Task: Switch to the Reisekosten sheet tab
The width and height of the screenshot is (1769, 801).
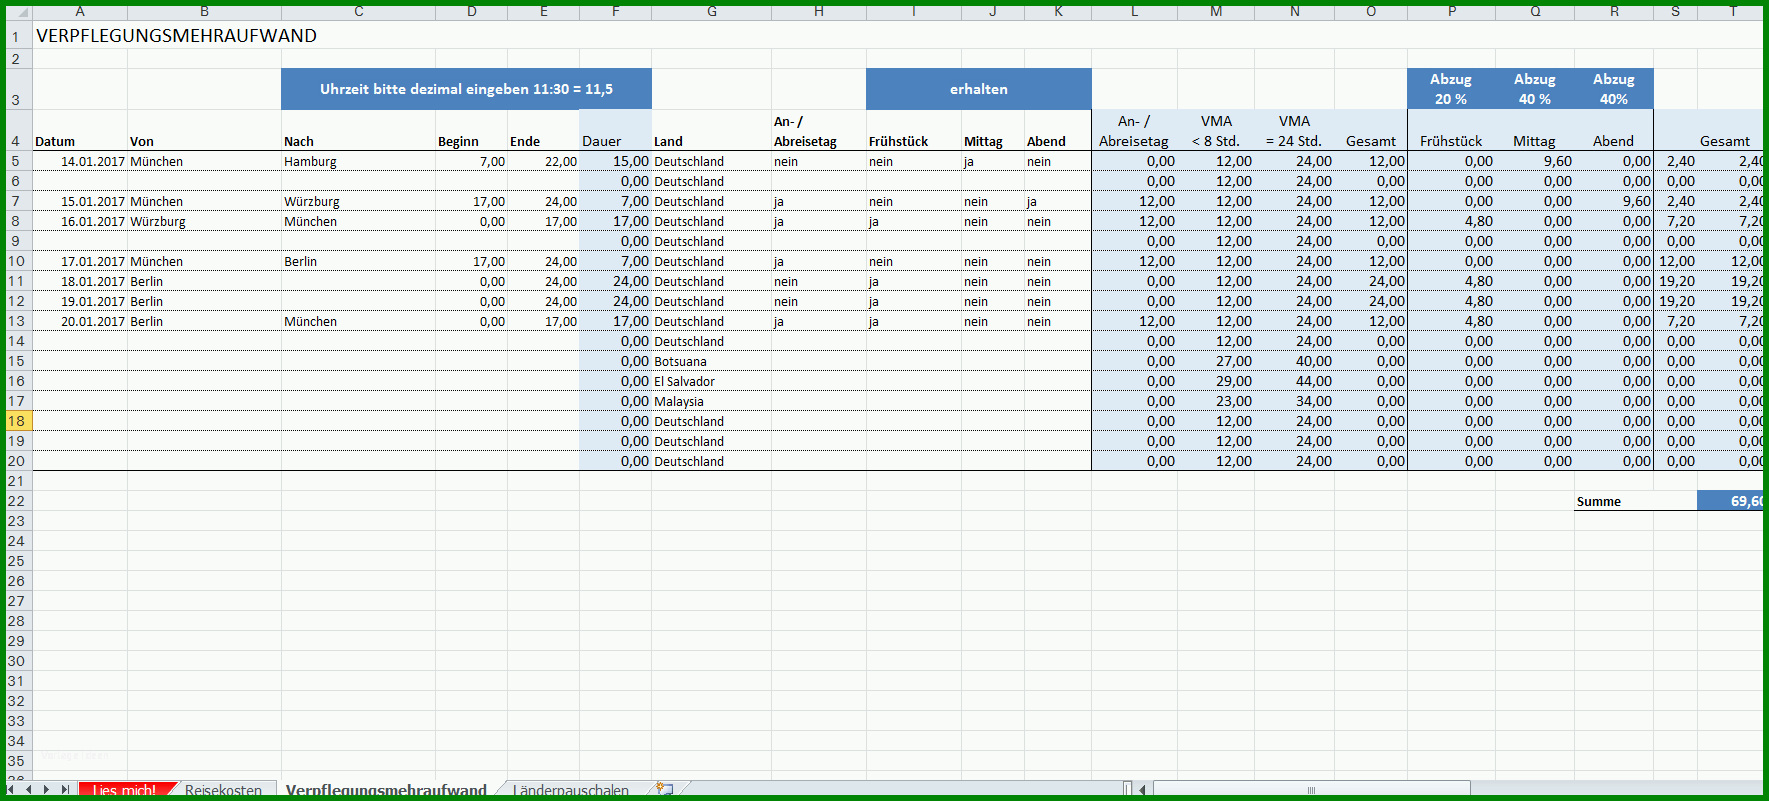Action: tap(223, 789)
